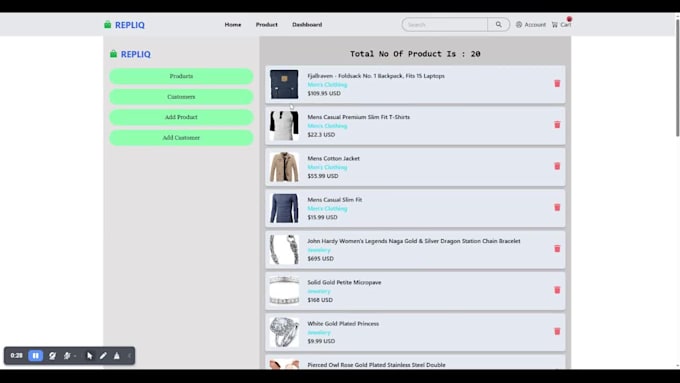Open the Product nav menu item
680x383 pixels.
[267, 25]
